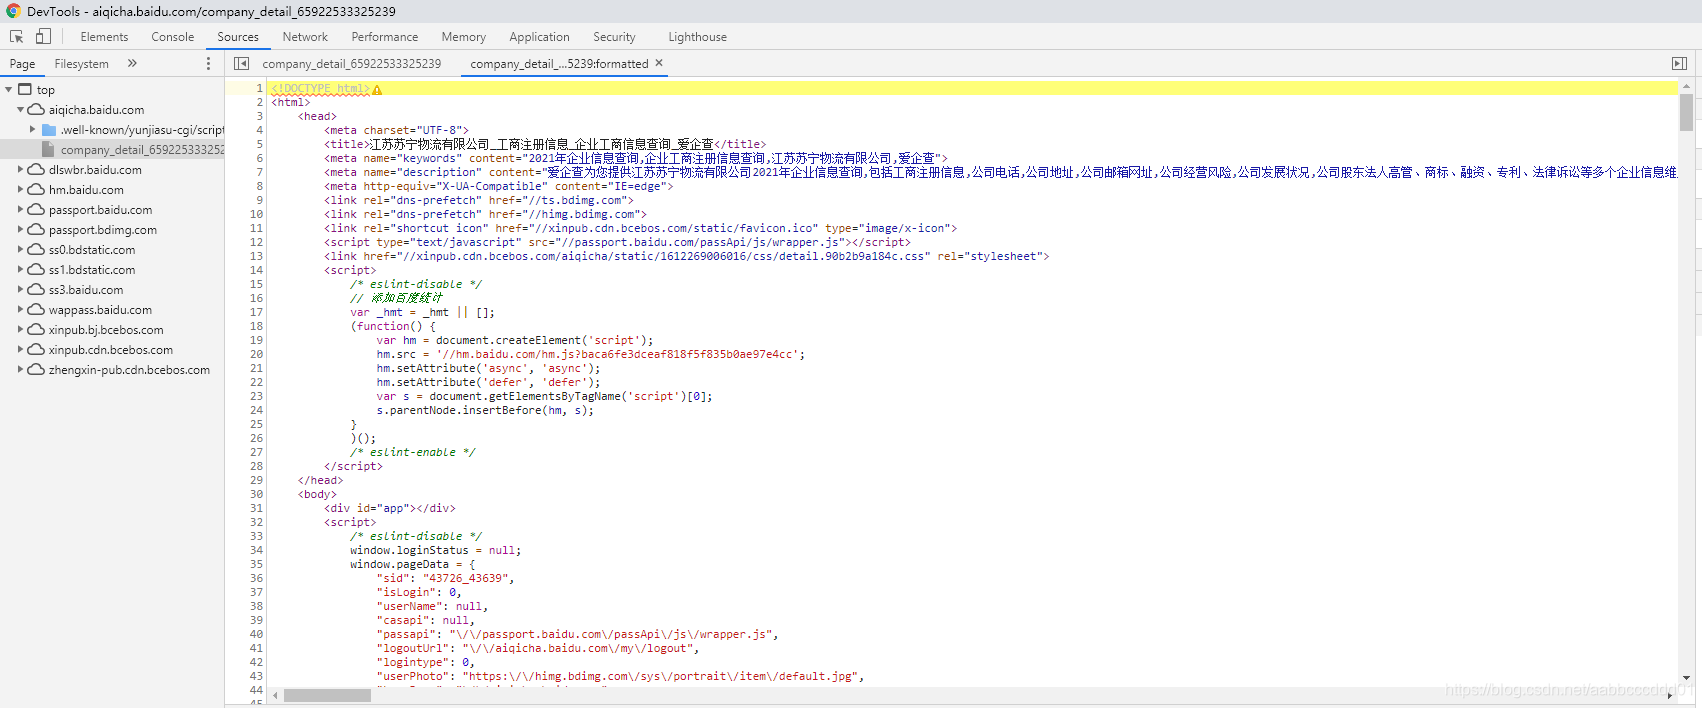Screen dimensions: 1702x708
Task: Open the Security tab
Action: click(x=614, y=37)
